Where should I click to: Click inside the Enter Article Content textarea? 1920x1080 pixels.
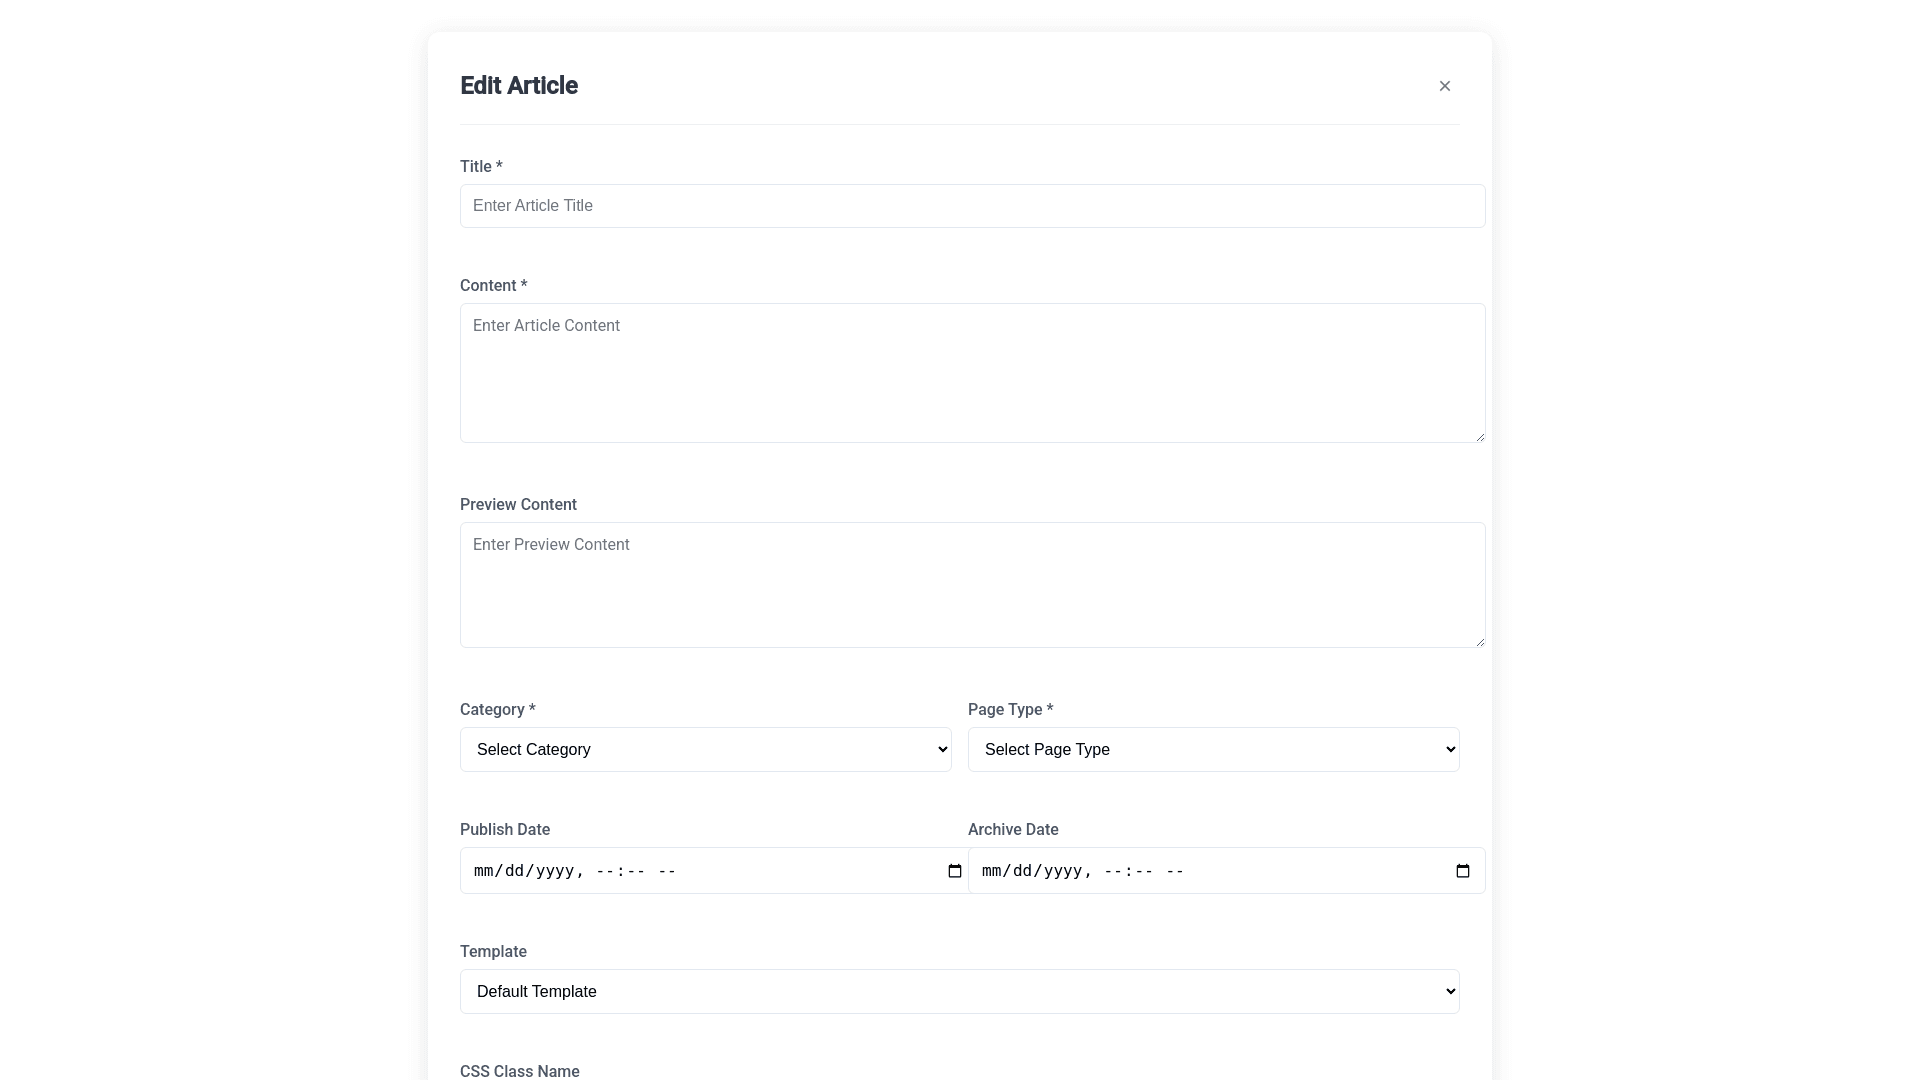point(972,373)
